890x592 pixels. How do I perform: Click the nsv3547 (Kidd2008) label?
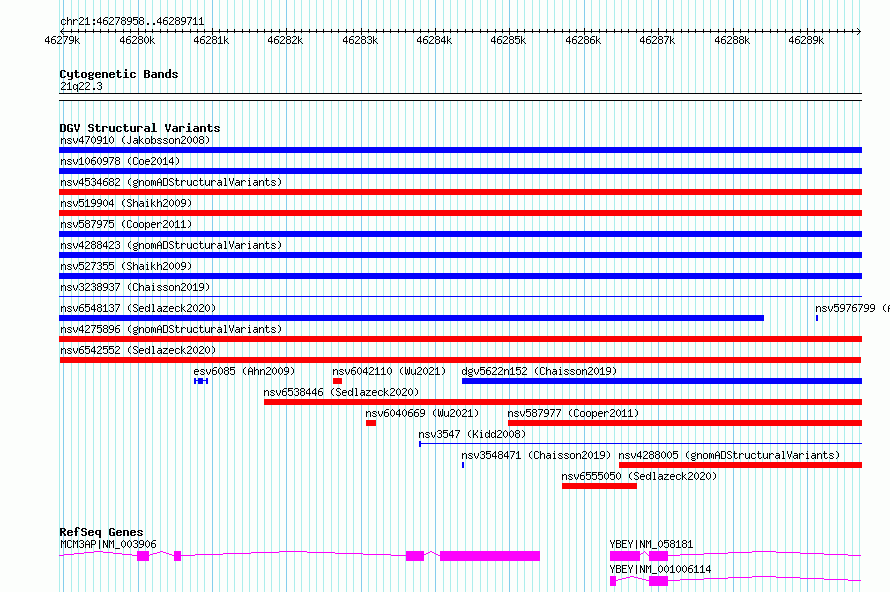pyautogui.click(x=472, y=434)
